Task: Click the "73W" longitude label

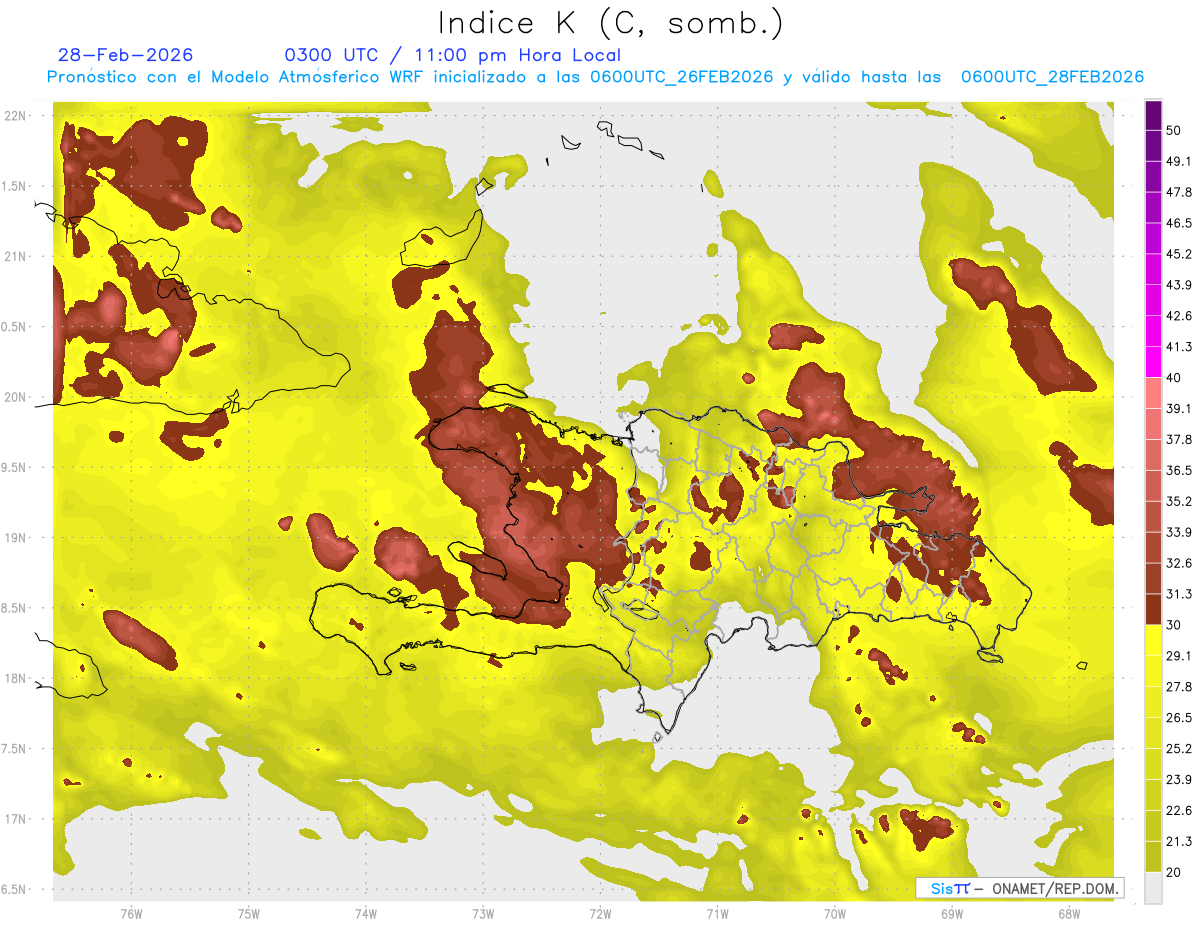Action: [x=483, y=913]
